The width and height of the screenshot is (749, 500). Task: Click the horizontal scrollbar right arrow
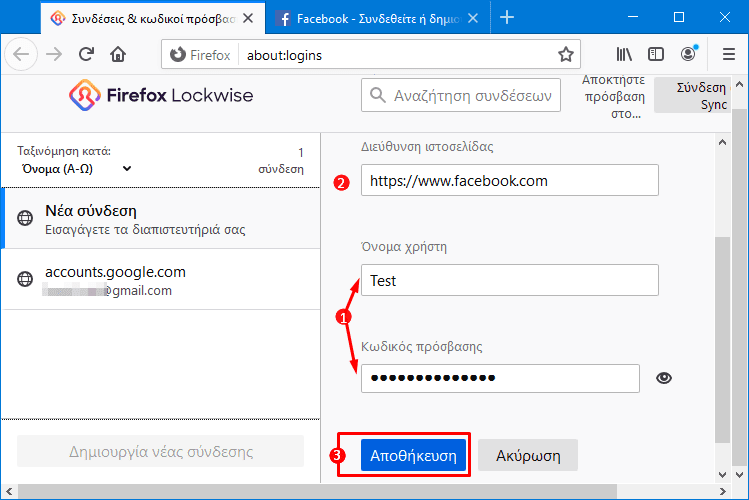coord(722,491)
